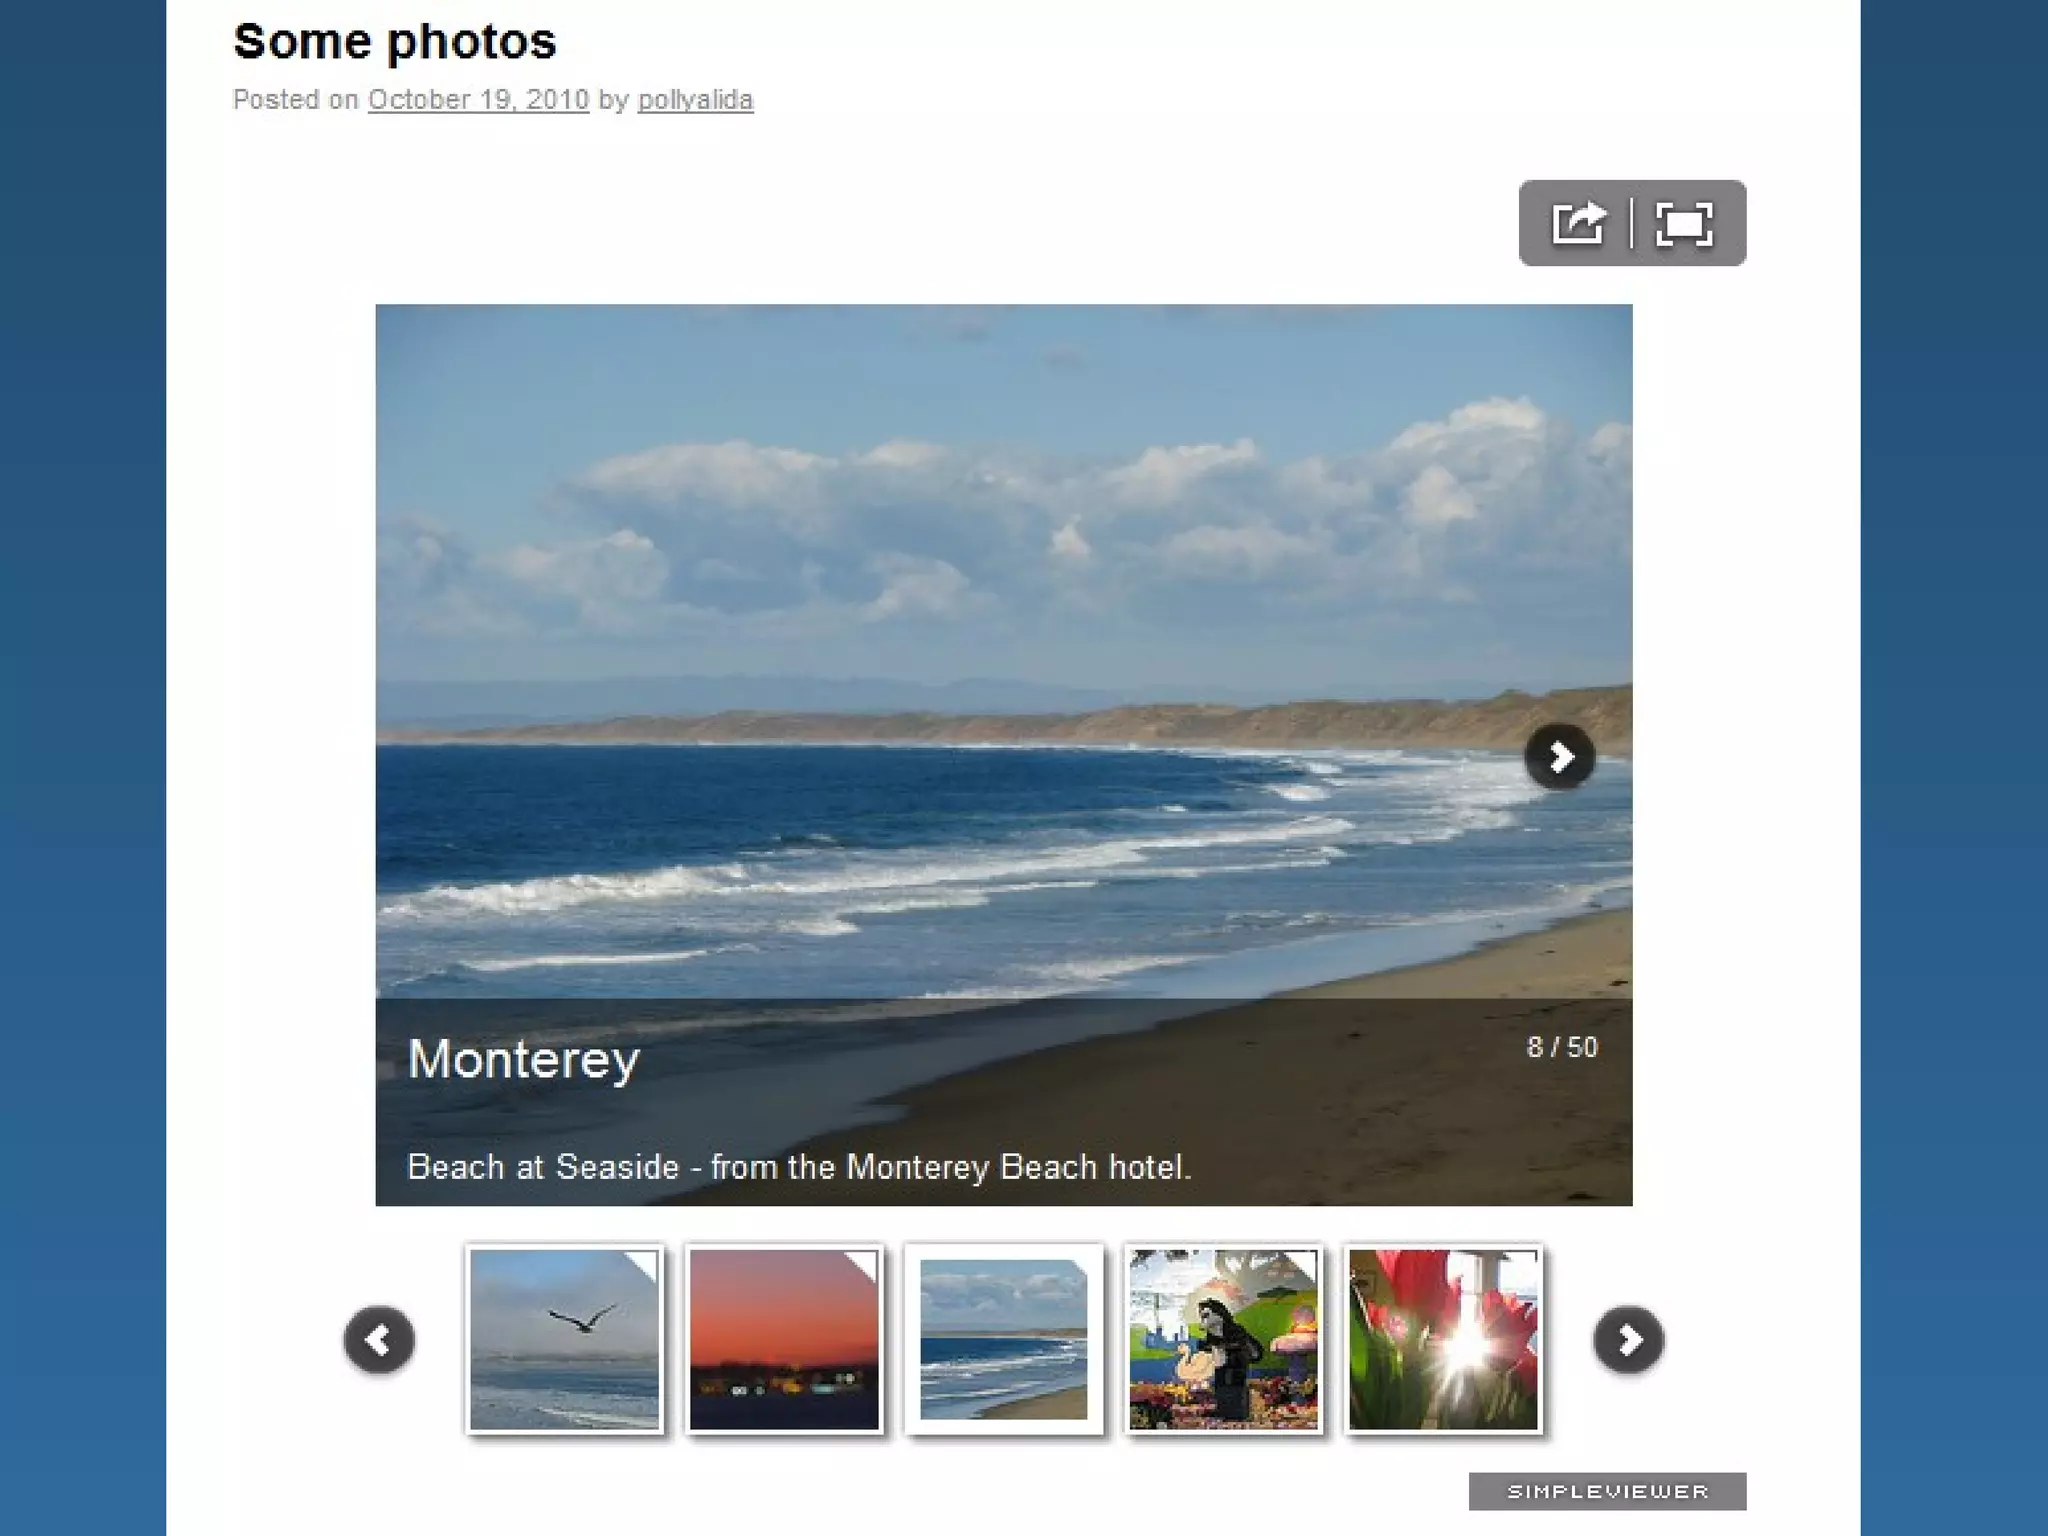Go to the next photo using the arrow on the image
2048x1536 pixels.
point(1560,757)
